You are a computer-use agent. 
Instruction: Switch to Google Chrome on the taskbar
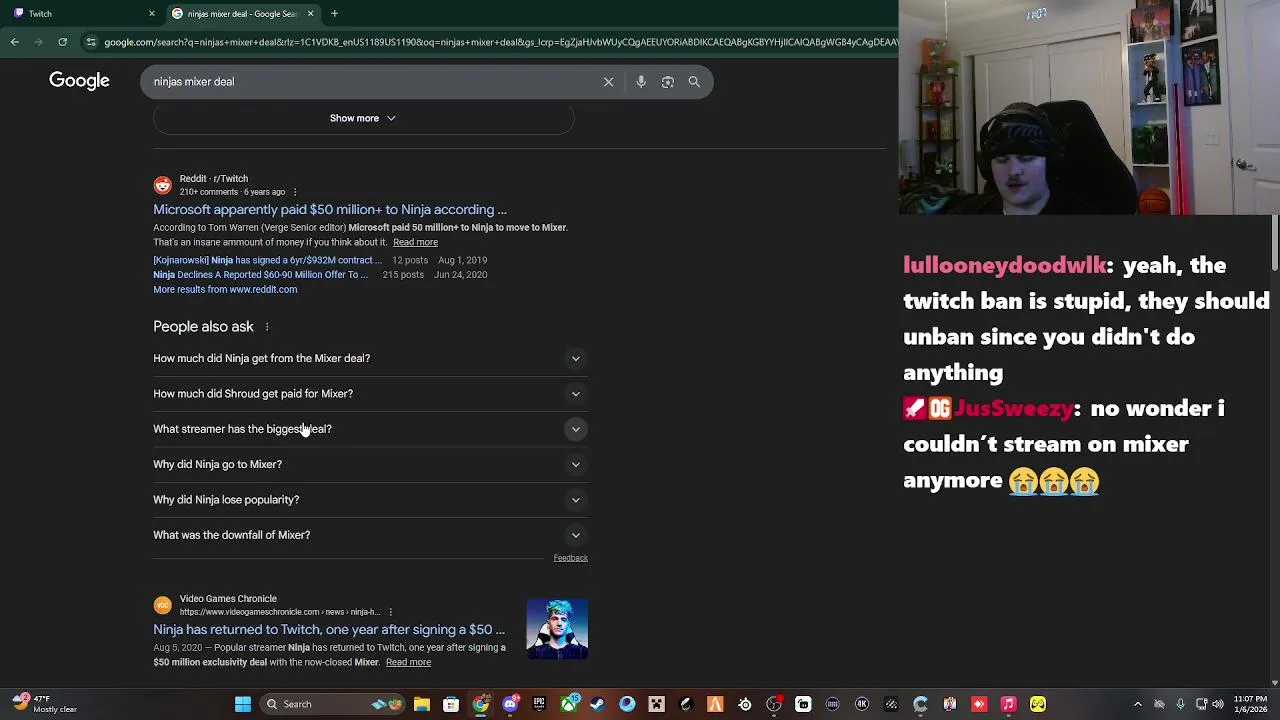tap(481, 704)
